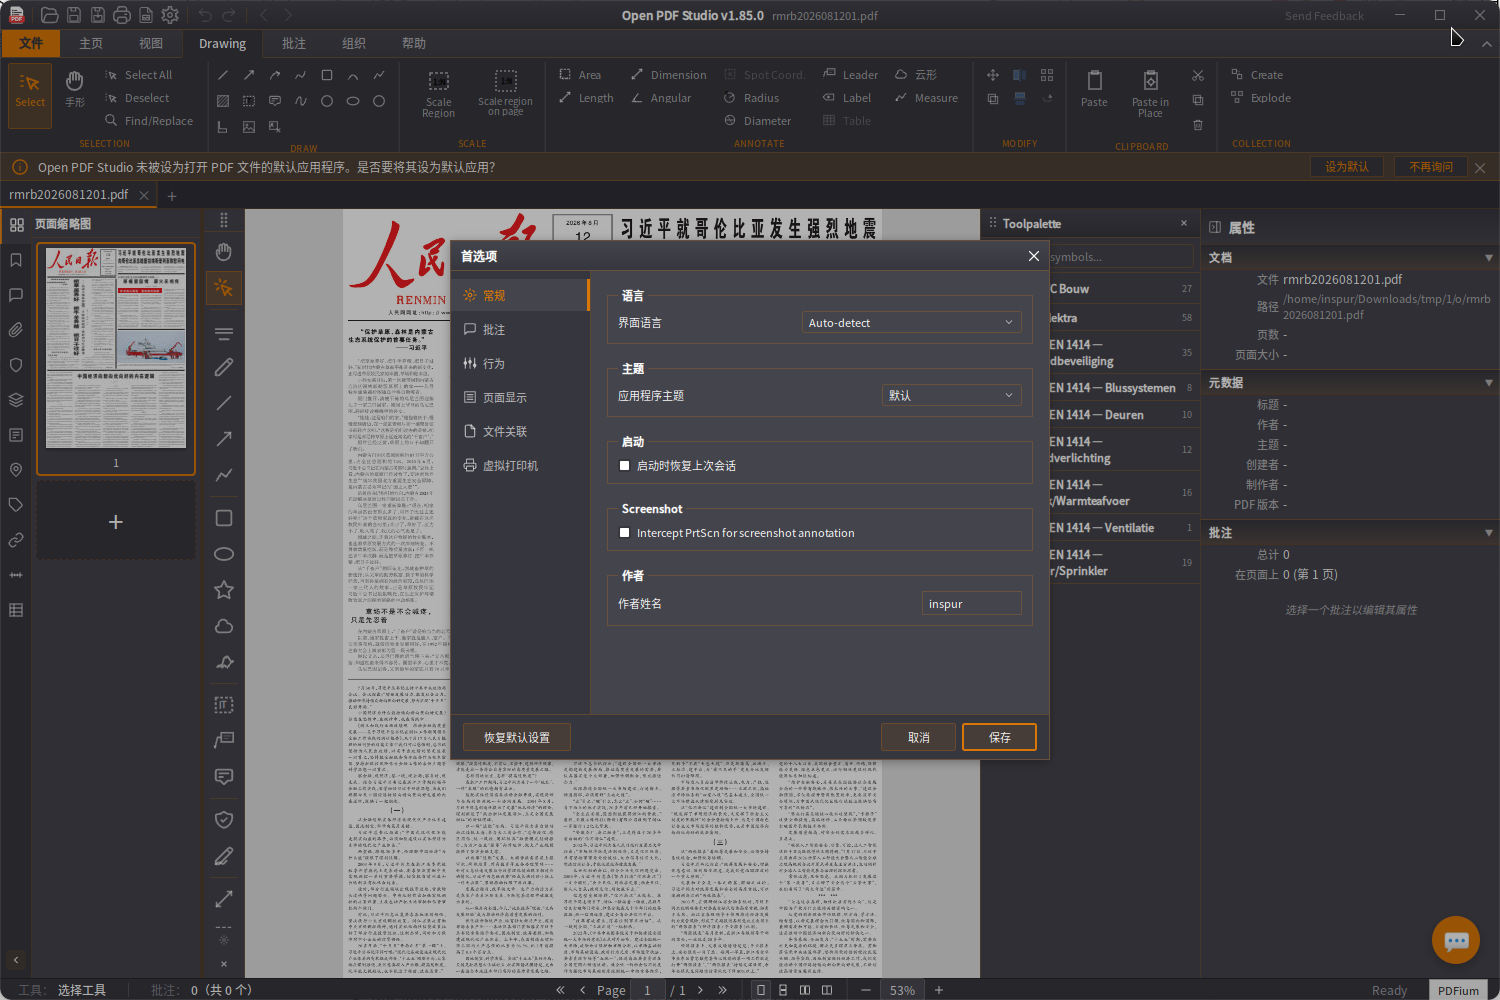Select the Radius annotate tool

[751, 98]
